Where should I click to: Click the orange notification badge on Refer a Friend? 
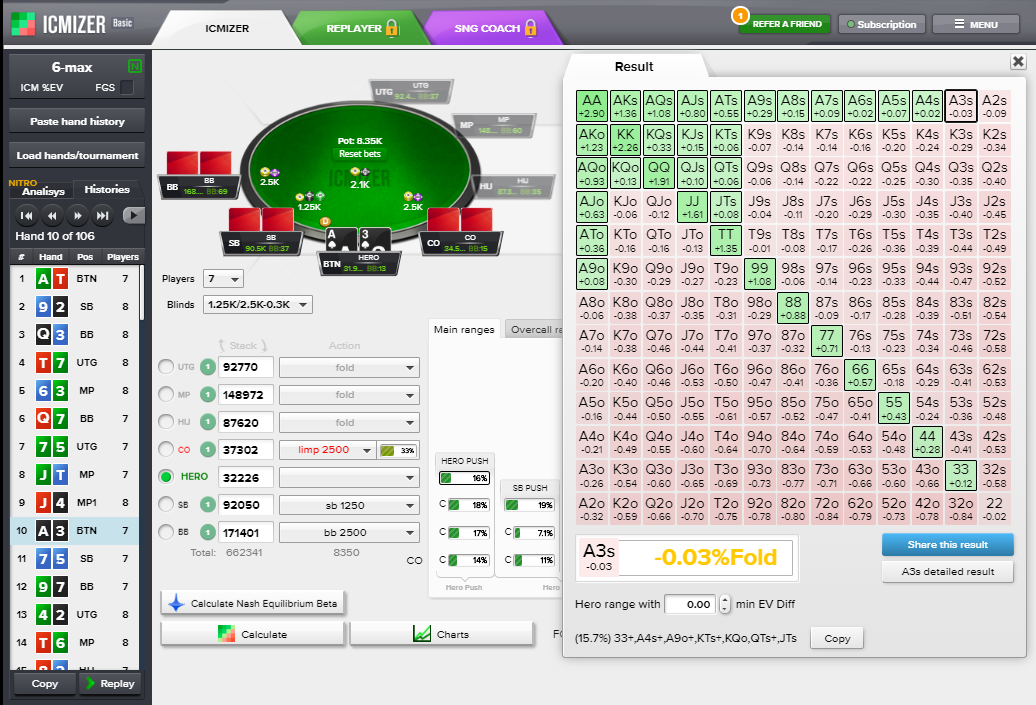coord(740,15)
